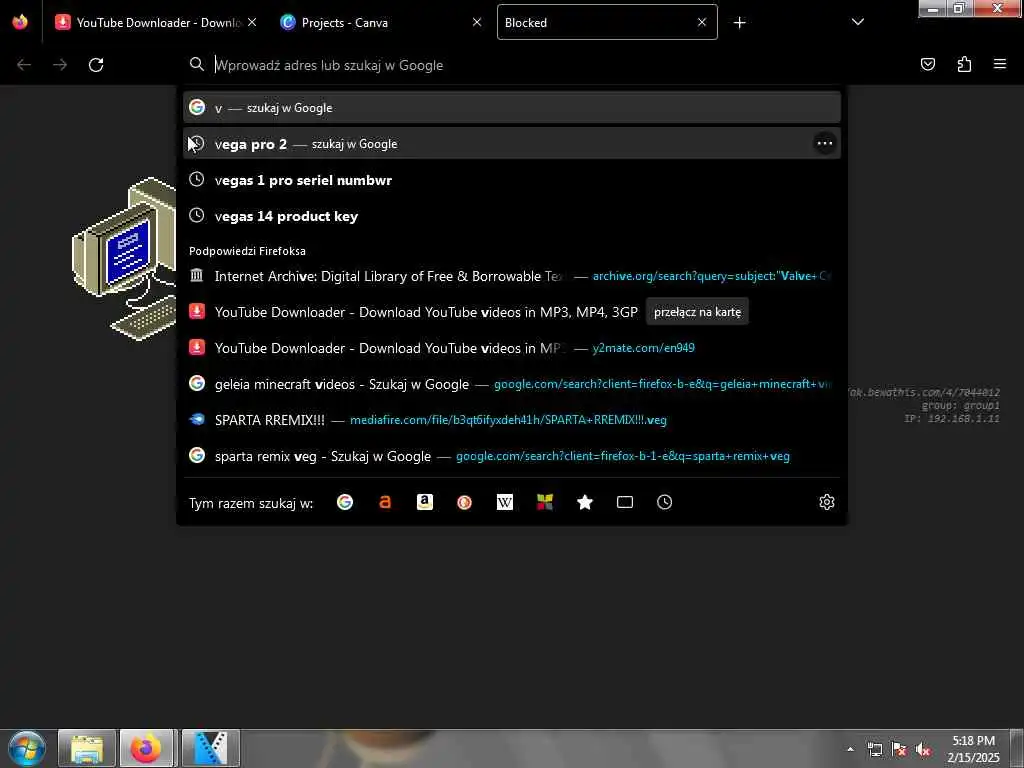Screen dimensions: 1024x768
Task: Search this time with DuckDuckGo icon
Action: point(464,502)
